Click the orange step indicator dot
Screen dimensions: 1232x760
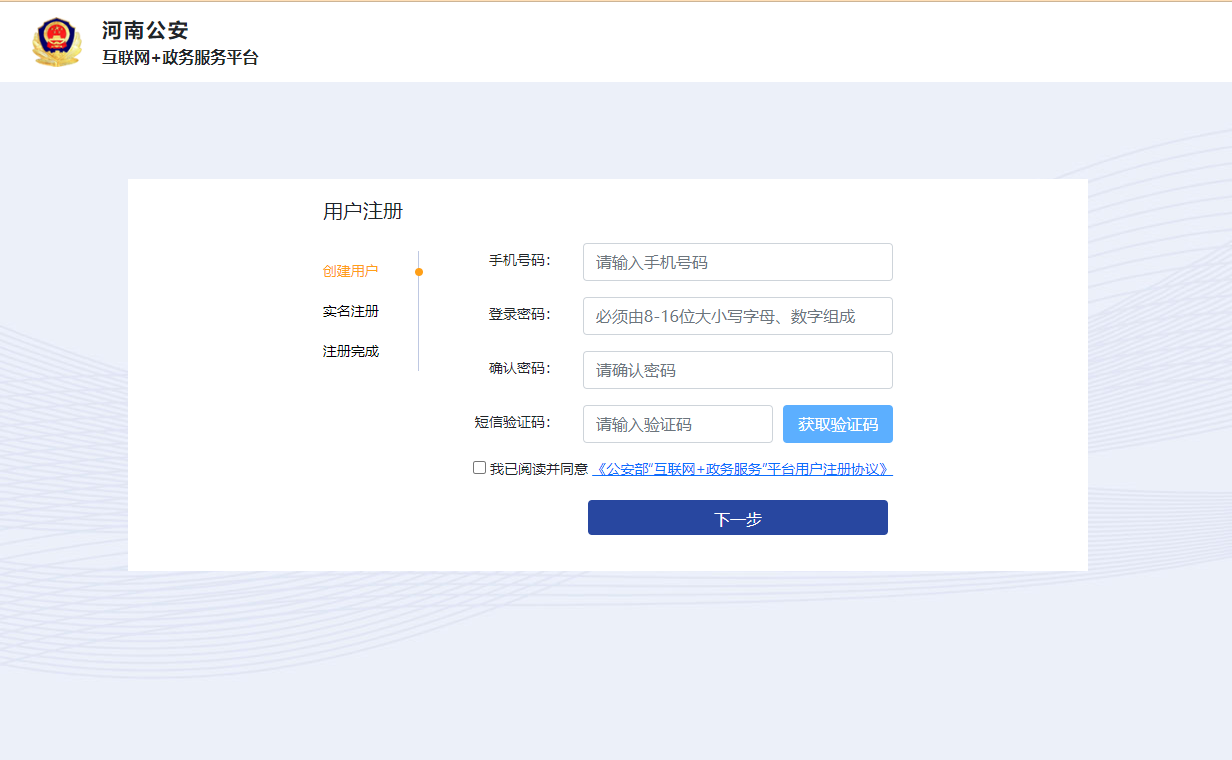tap(419, 272)
